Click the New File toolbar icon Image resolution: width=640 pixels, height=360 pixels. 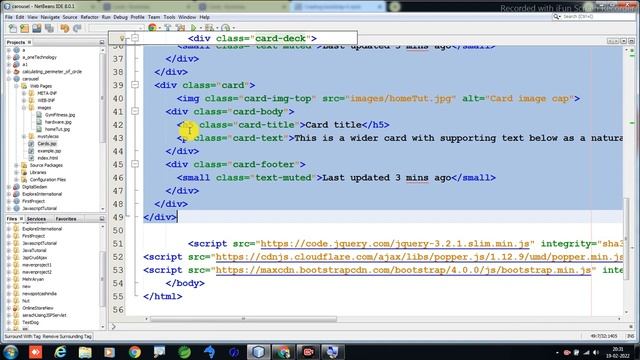click(12, 28)
